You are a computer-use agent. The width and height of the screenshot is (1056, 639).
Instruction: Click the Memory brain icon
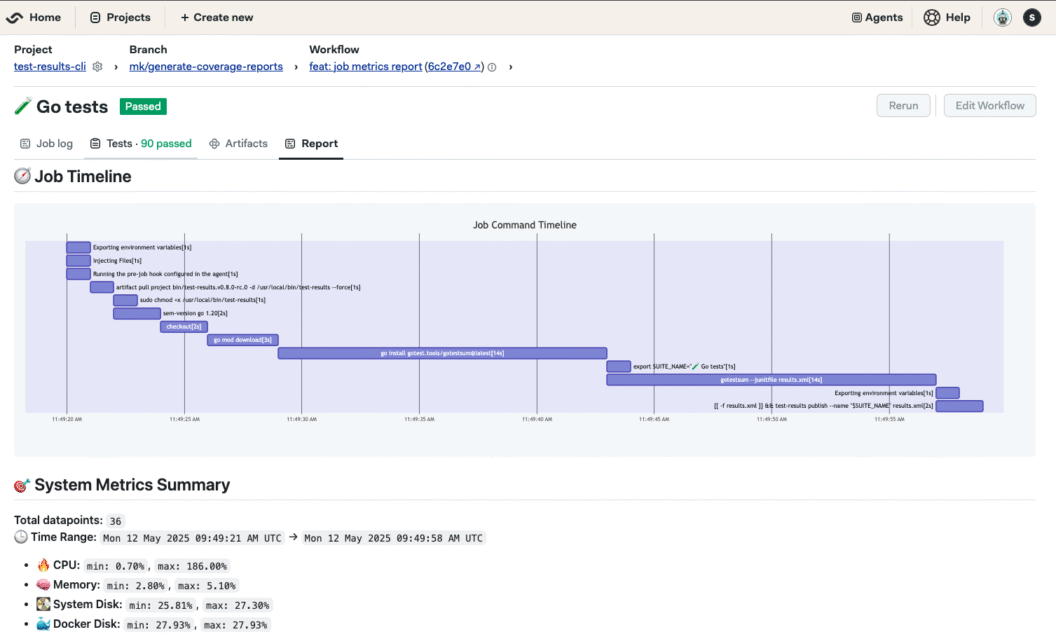(43, 584)
